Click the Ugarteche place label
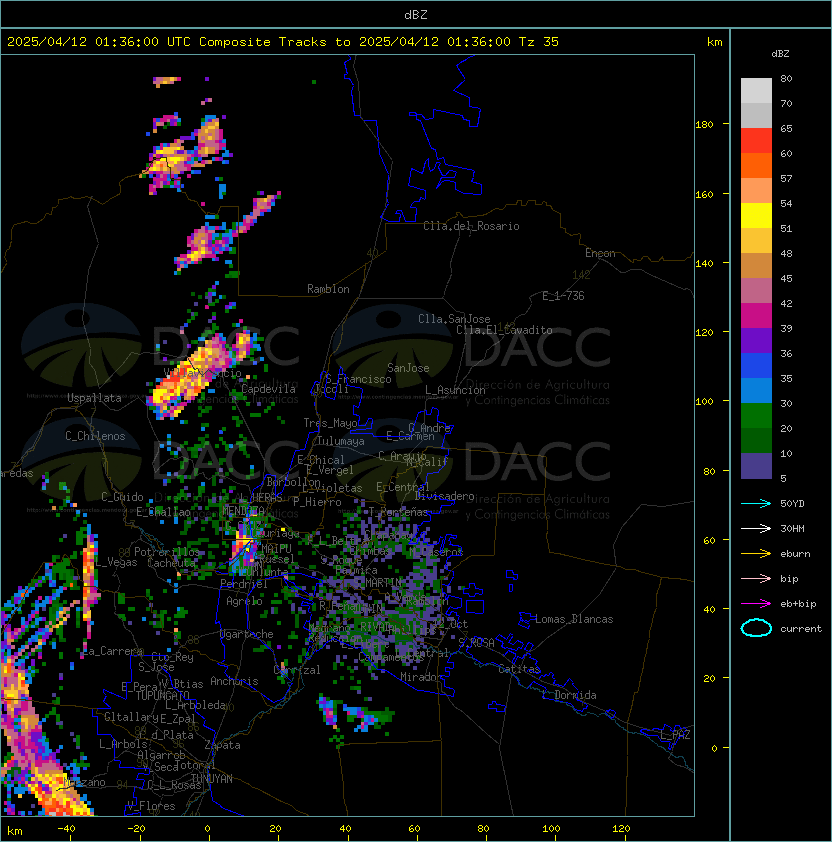Viewport: 832px width, 842px height. [x=247, y=634]
